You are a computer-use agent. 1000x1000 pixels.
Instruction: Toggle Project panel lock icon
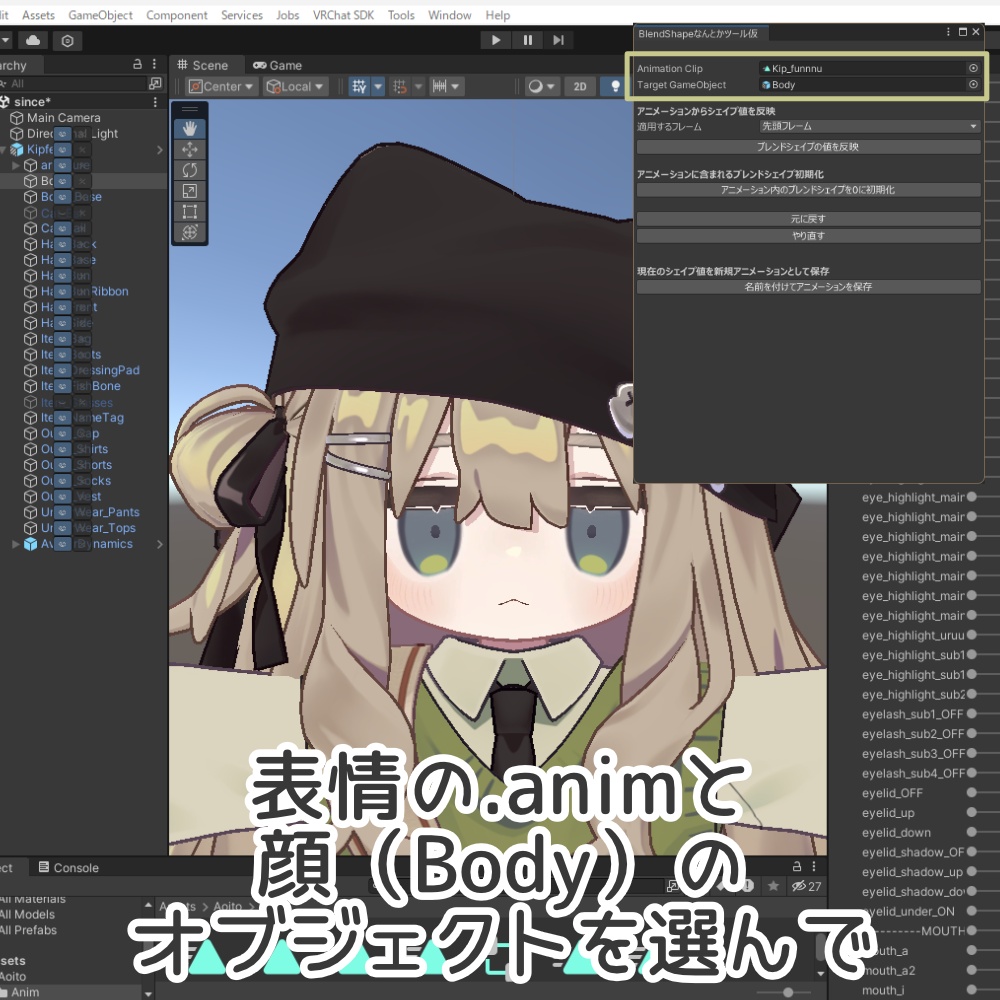(797, 866)
